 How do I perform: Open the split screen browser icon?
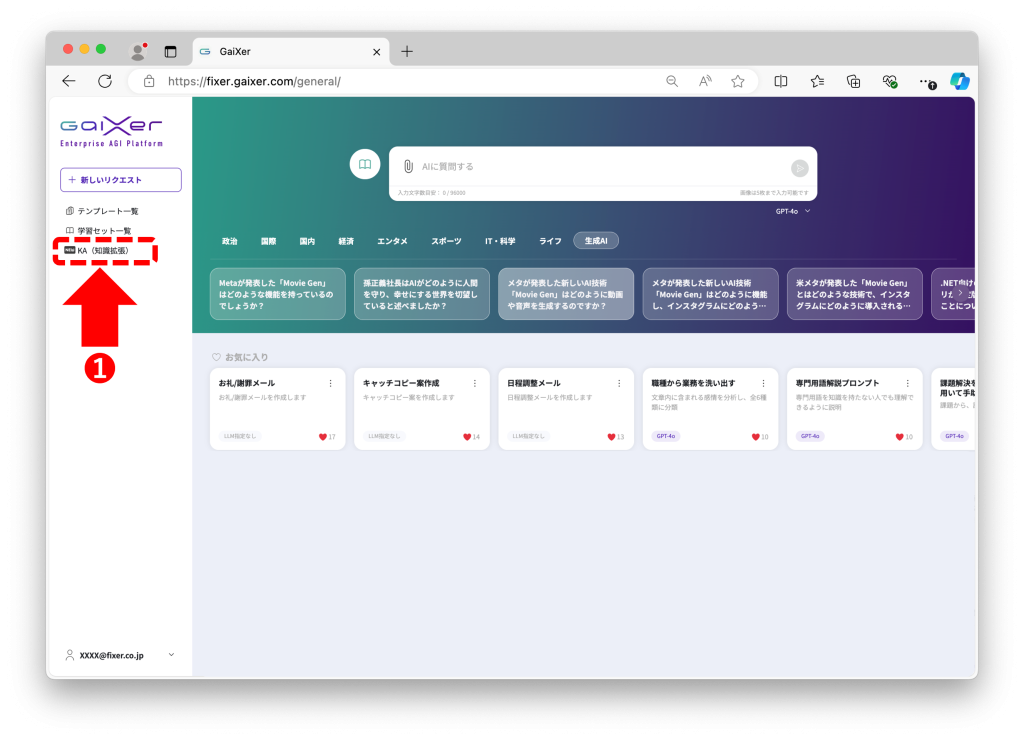(x=781, y=81)
